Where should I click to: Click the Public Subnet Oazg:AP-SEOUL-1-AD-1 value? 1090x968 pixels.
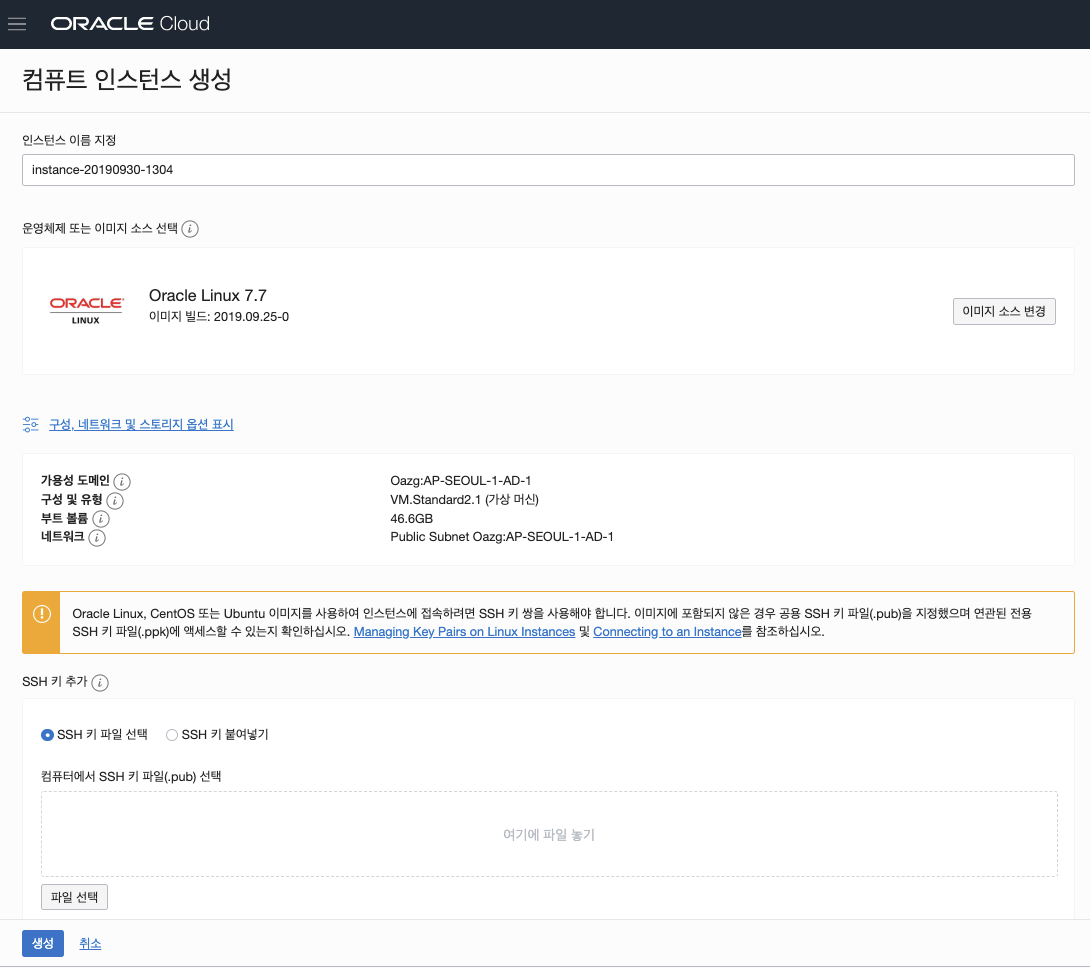pyautogui.click(x=502, y=537)
